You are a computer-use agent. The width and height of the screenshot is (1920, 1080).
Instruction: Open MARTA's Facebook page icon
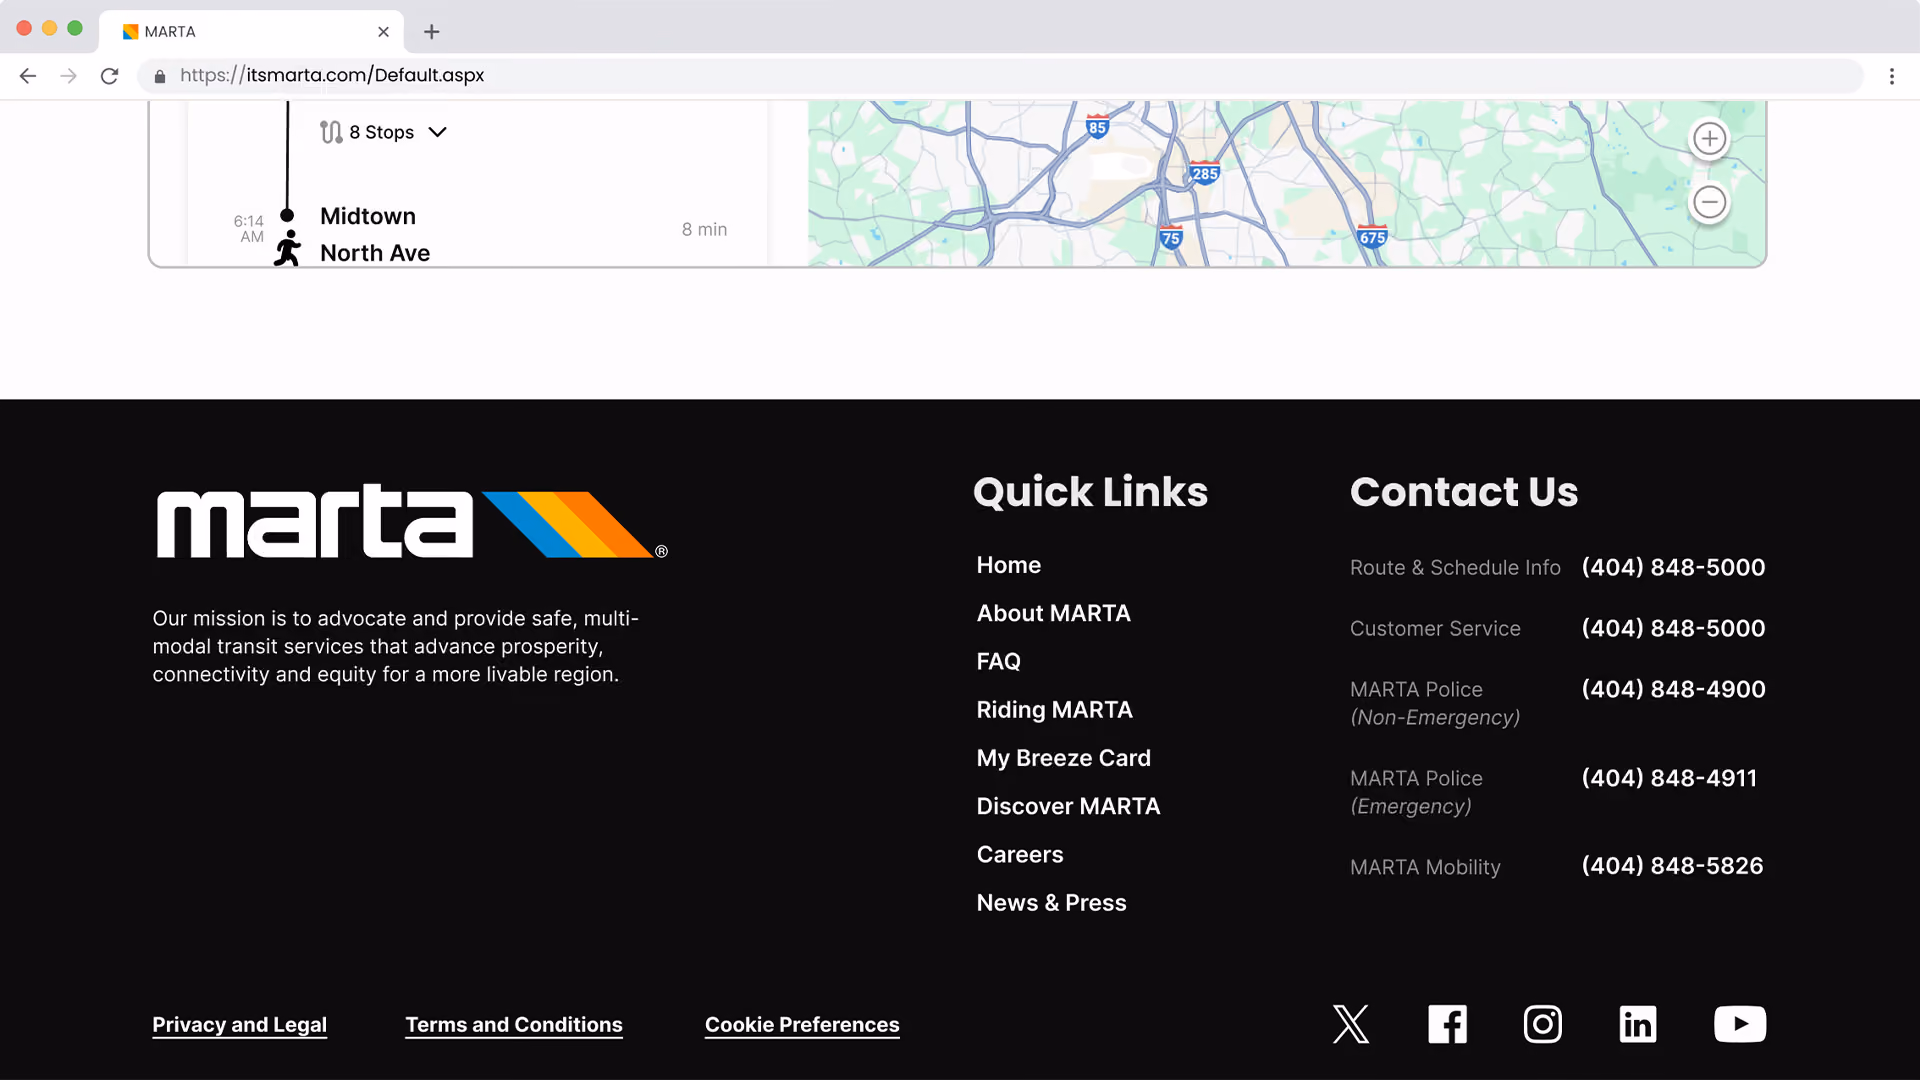[1447, 1024]
